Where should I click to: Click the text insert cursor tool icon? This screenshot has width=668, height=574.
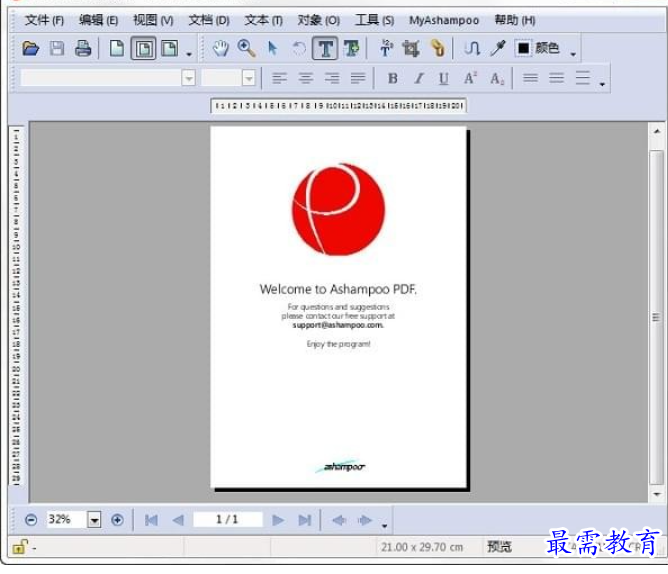386,49
